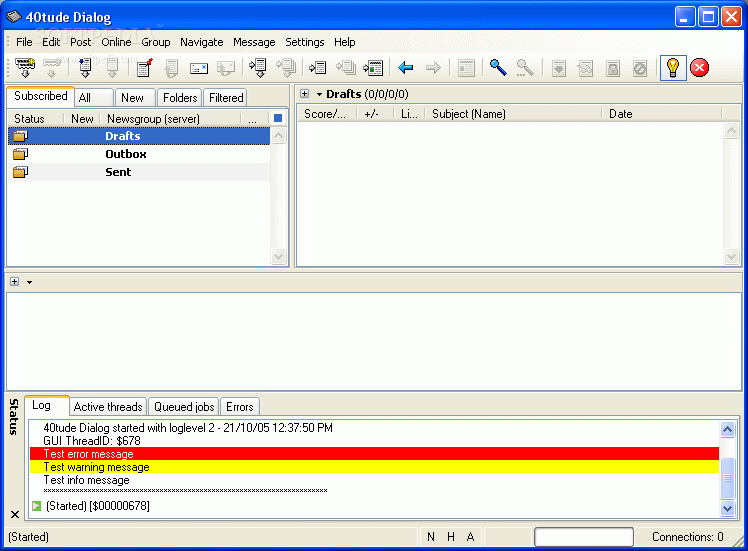748x551 pixels.
Task: Expand the plus box above the message pane
Action: pyautogui.click(x=14, y=281)
